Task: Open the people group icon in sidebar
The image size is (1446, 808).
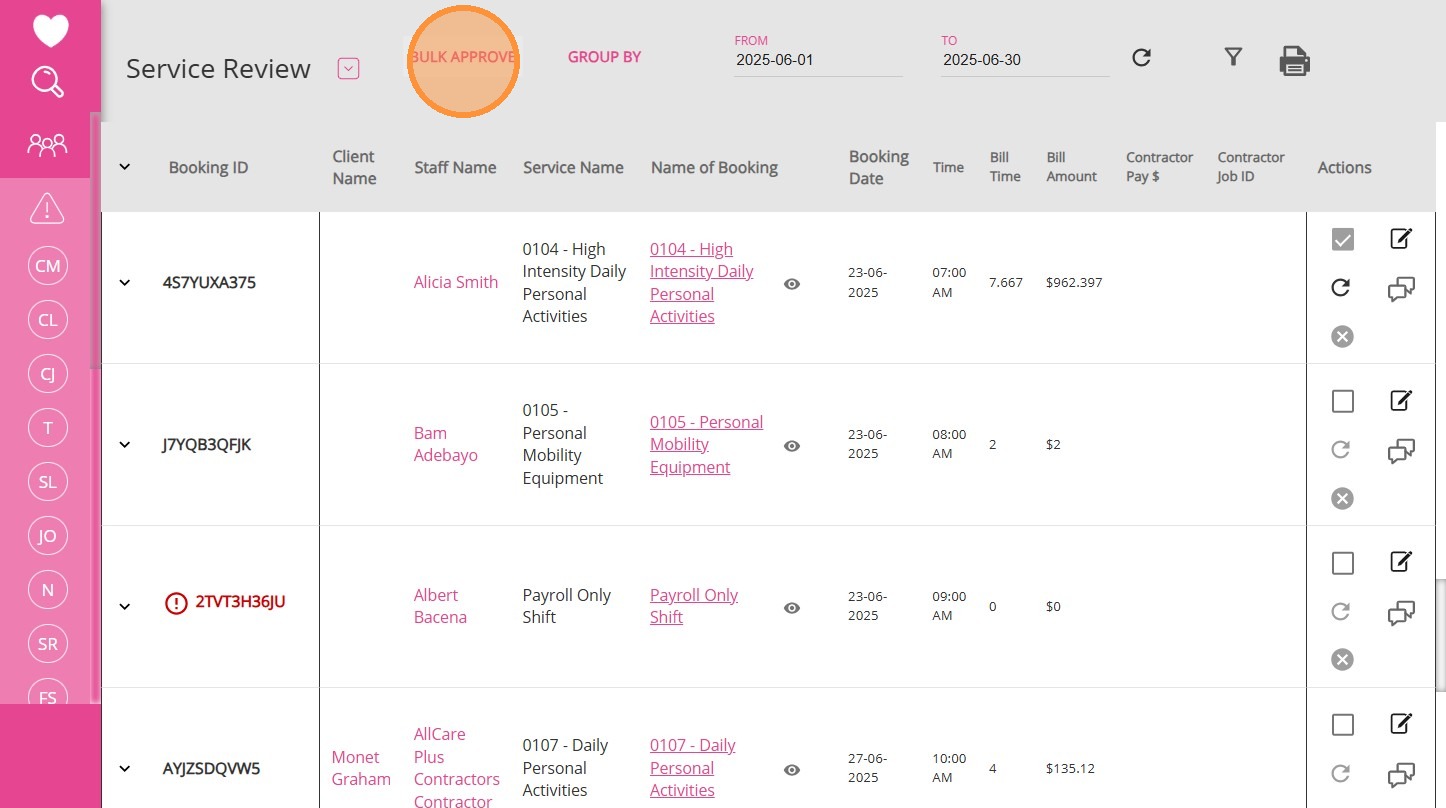Action: pos(47,146)
